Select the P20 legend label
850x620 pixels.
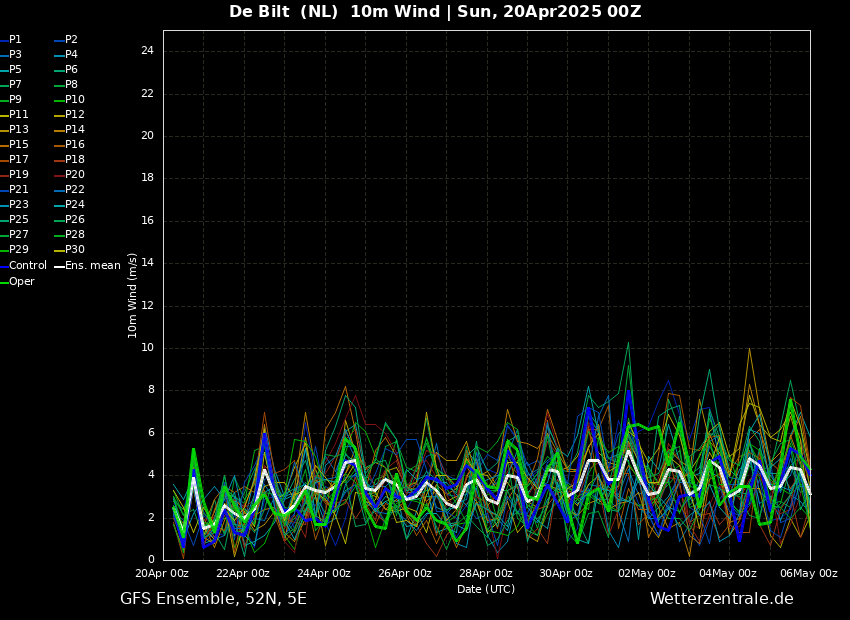pos(70,175)
